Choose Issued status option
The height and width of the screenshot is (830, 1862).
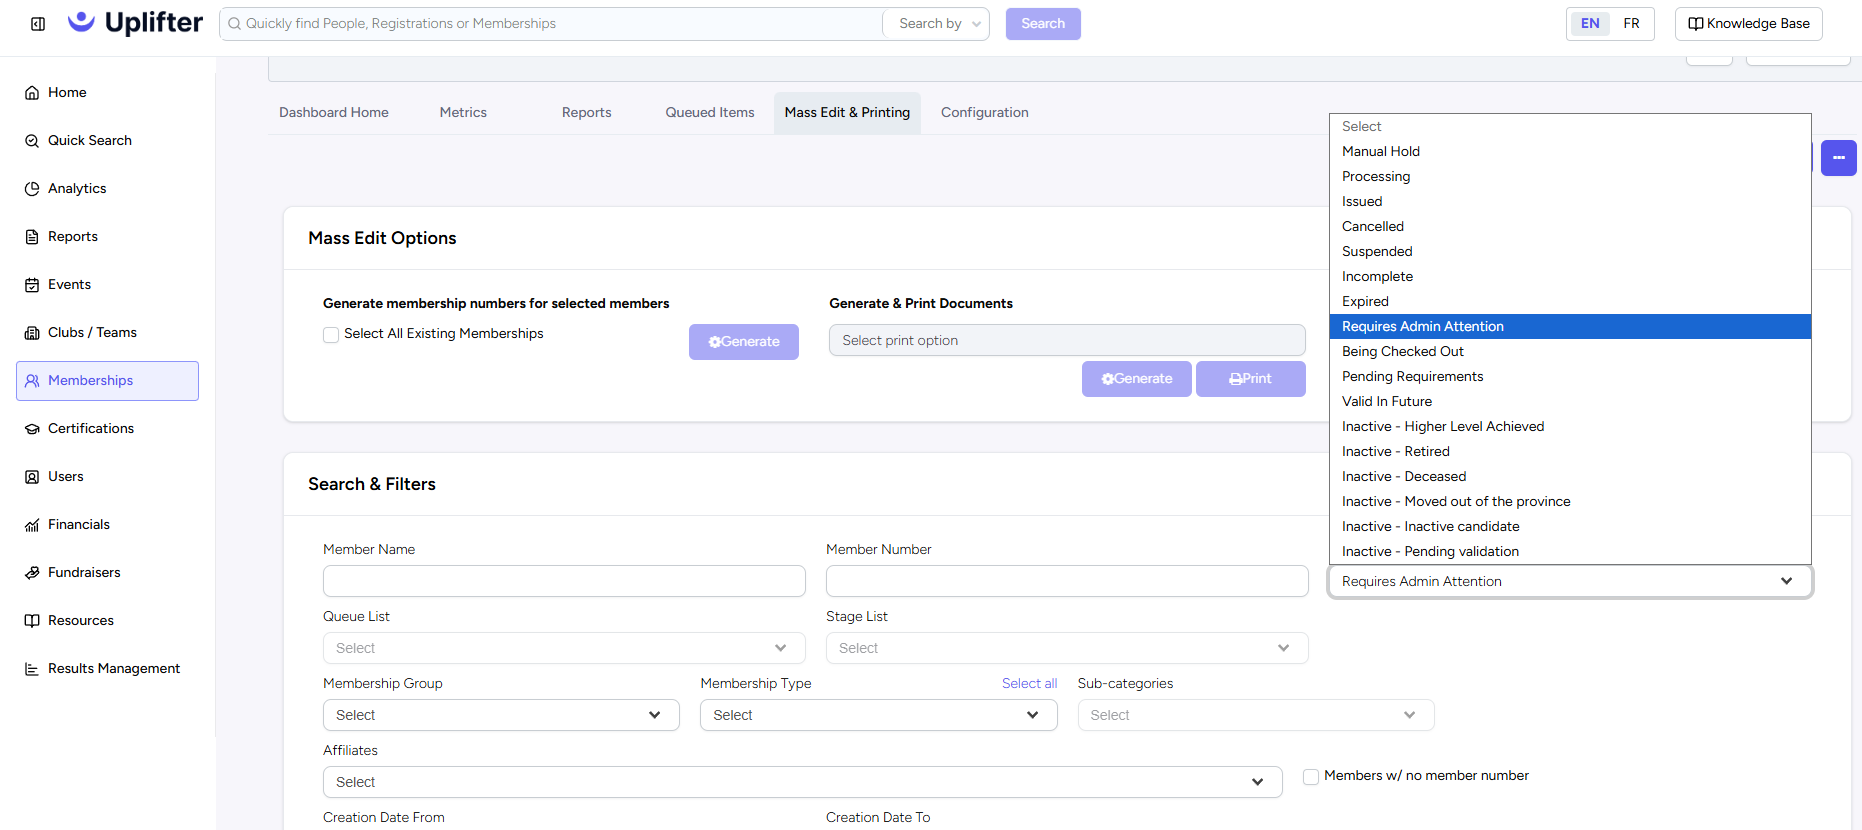pos(1570,201)
